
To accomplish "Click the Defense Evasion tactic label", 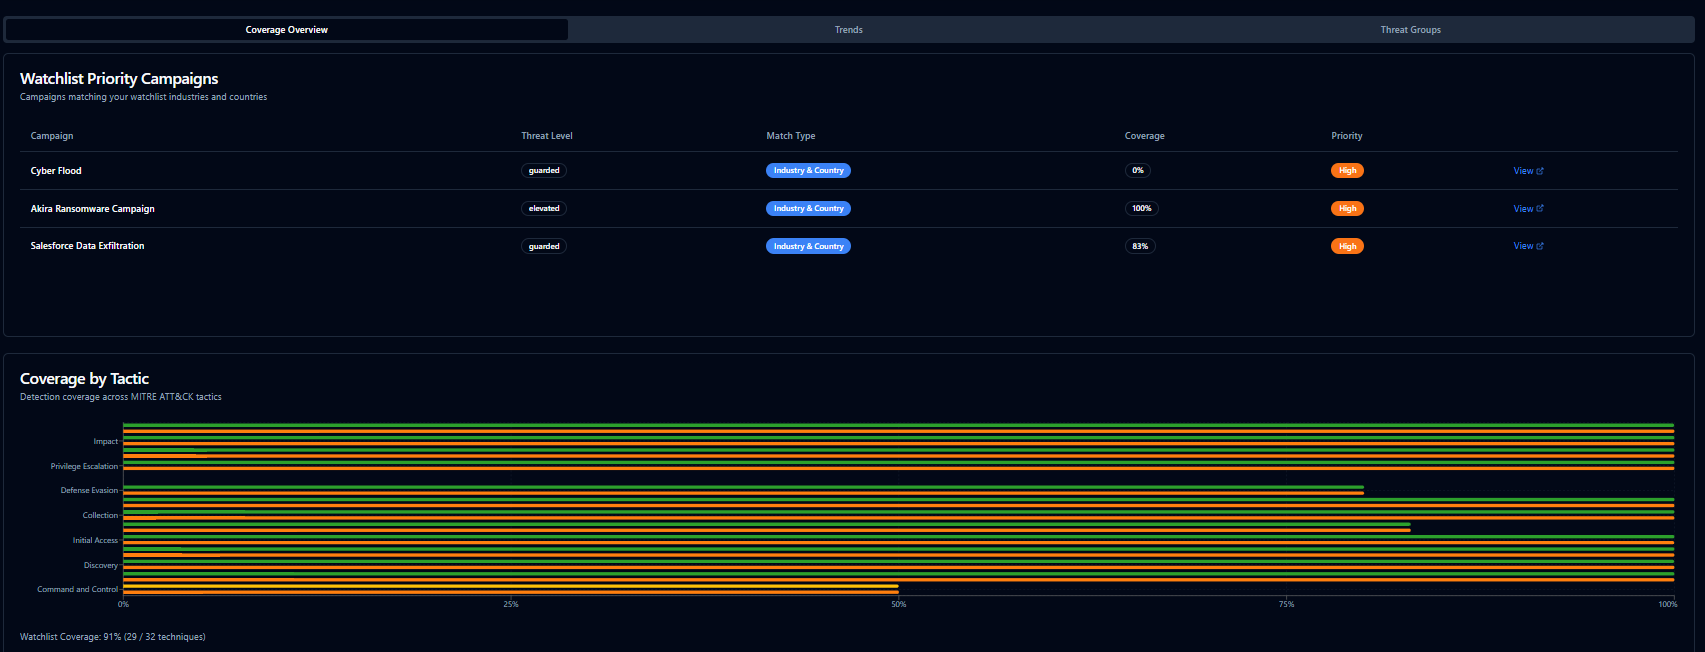I will [89, 490].
